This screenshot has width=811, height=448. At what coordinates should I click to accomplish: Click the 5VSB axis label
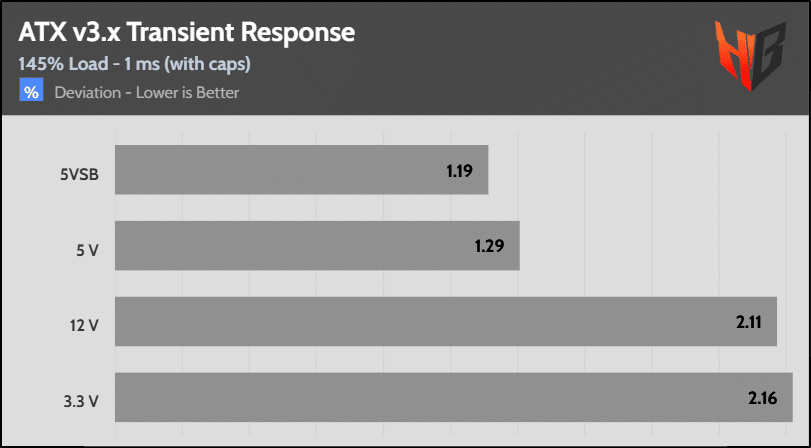(80, 174)
